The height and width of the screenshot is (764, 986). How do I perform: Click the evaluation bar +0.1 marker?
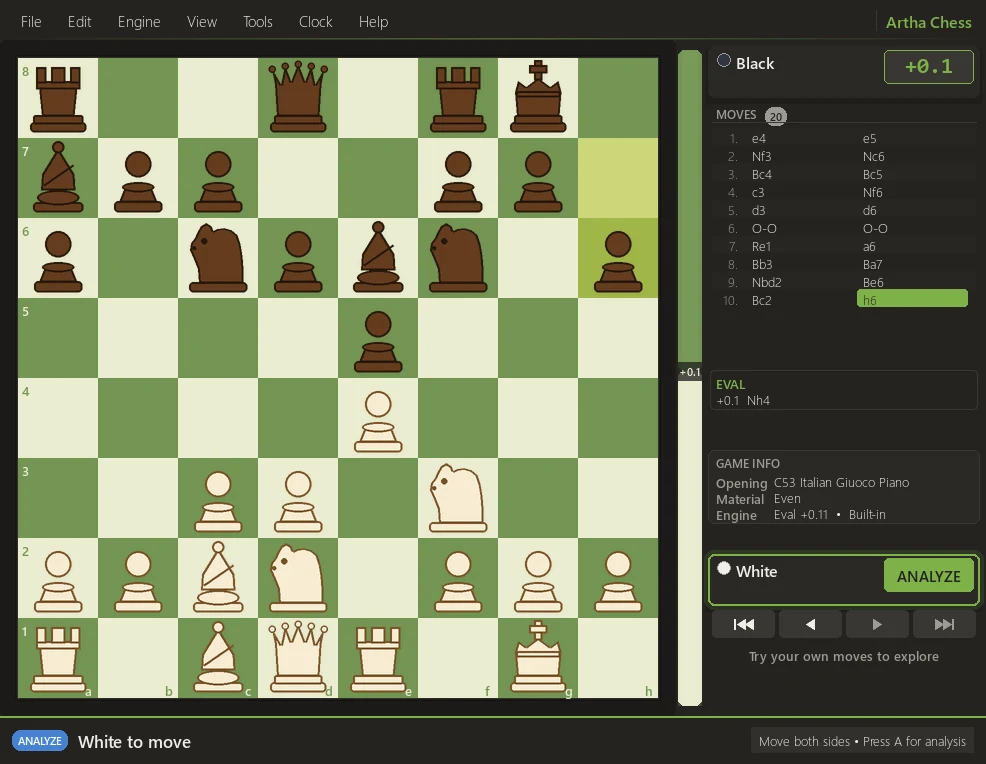coord(690,372)
